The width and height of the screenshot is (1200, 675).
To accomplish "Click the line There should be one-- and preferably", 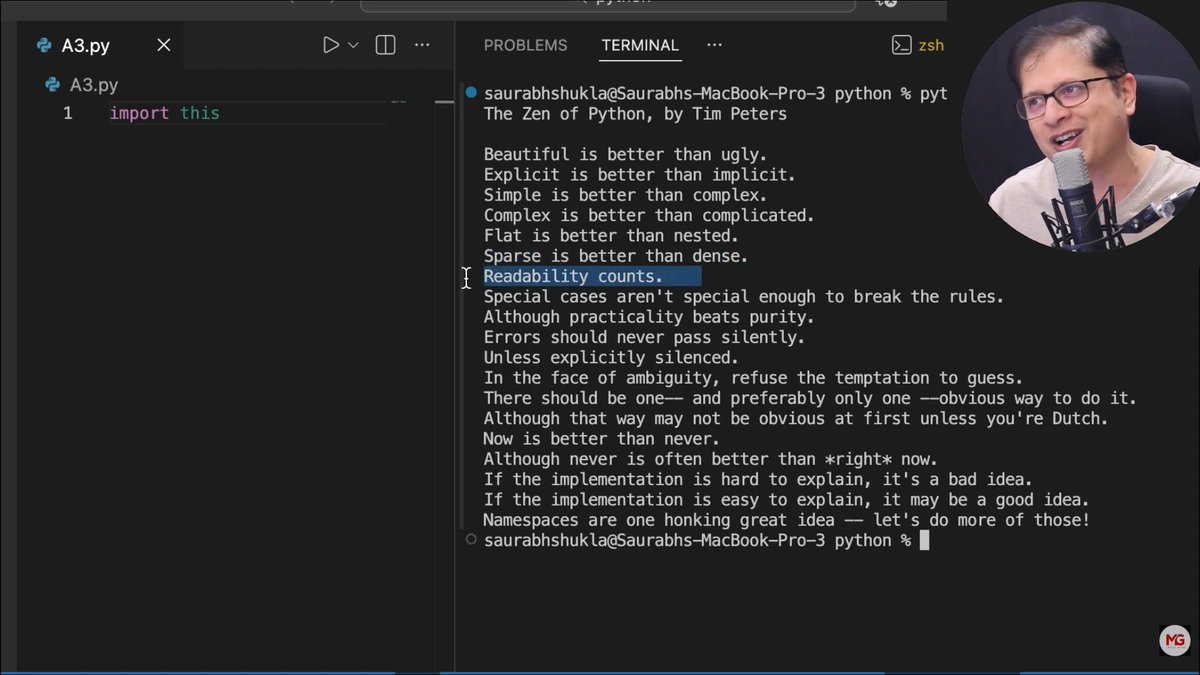I will (x=810, y=398).
